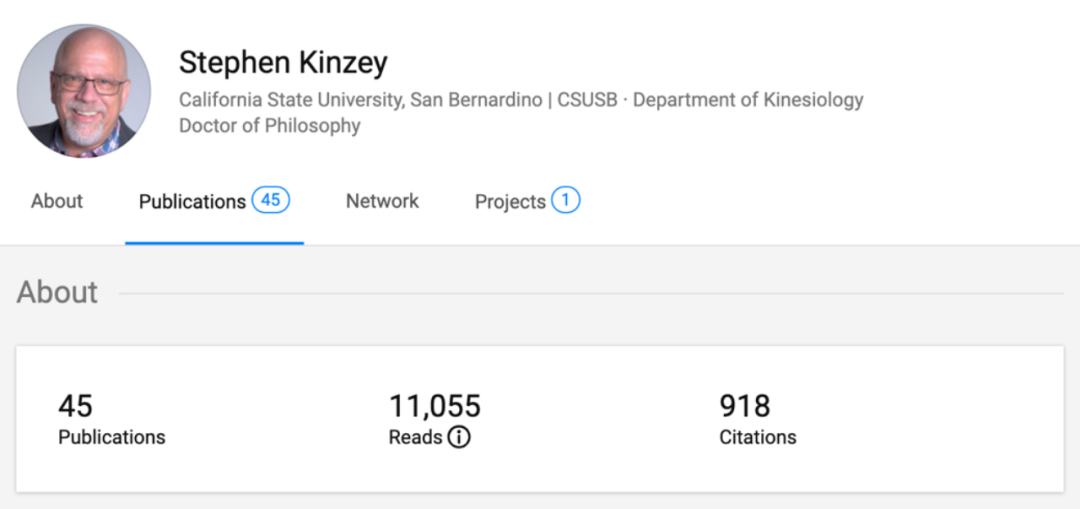Click the 45 badge on Publications tab
This screenshot has width=1080, height=509.
(x=270, y=200)
